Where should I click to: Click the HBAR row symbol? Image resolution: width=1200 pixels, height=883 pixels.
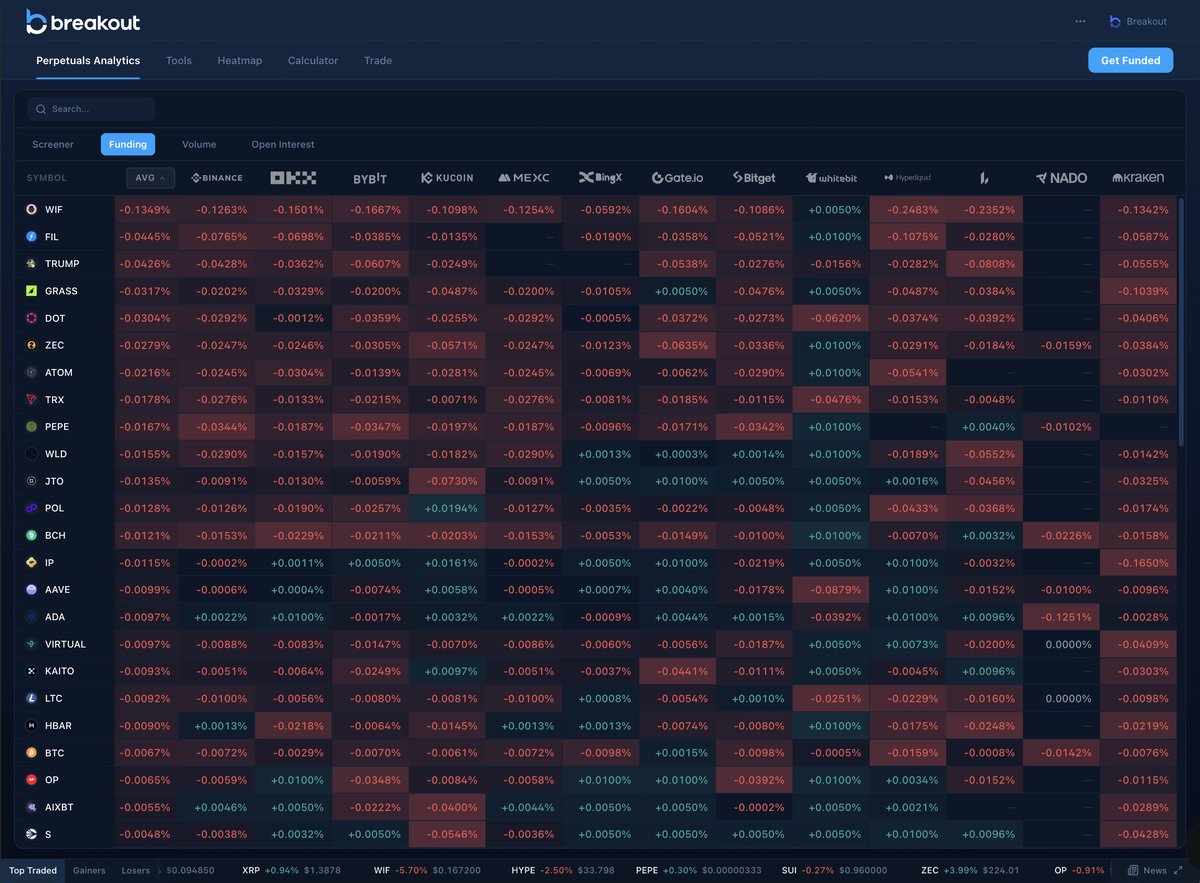click(58, 725)
